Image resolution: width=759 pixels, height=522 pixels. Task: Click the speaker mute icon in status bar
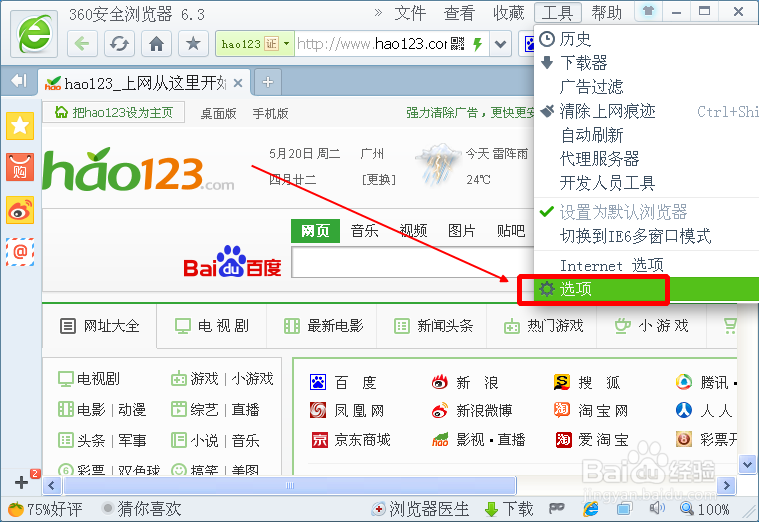(x=656, y=508)
